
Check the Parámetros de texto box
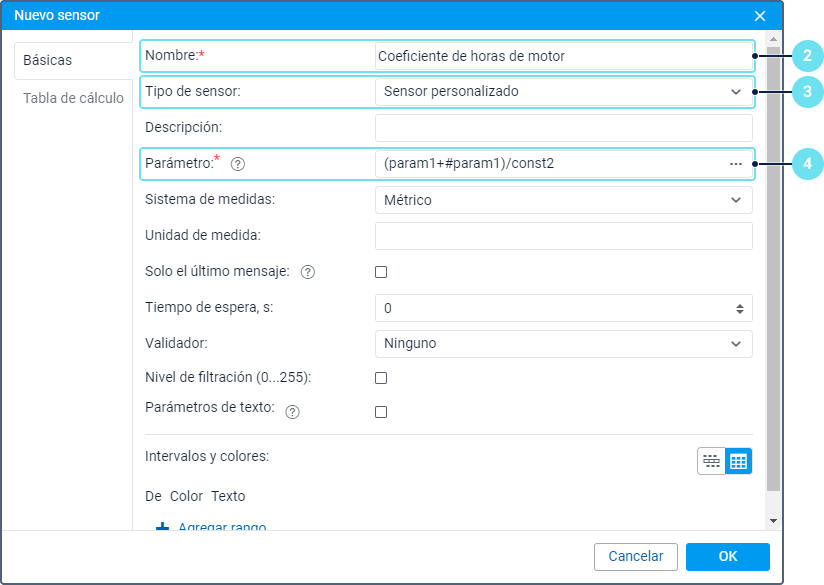tap(381, 412)
